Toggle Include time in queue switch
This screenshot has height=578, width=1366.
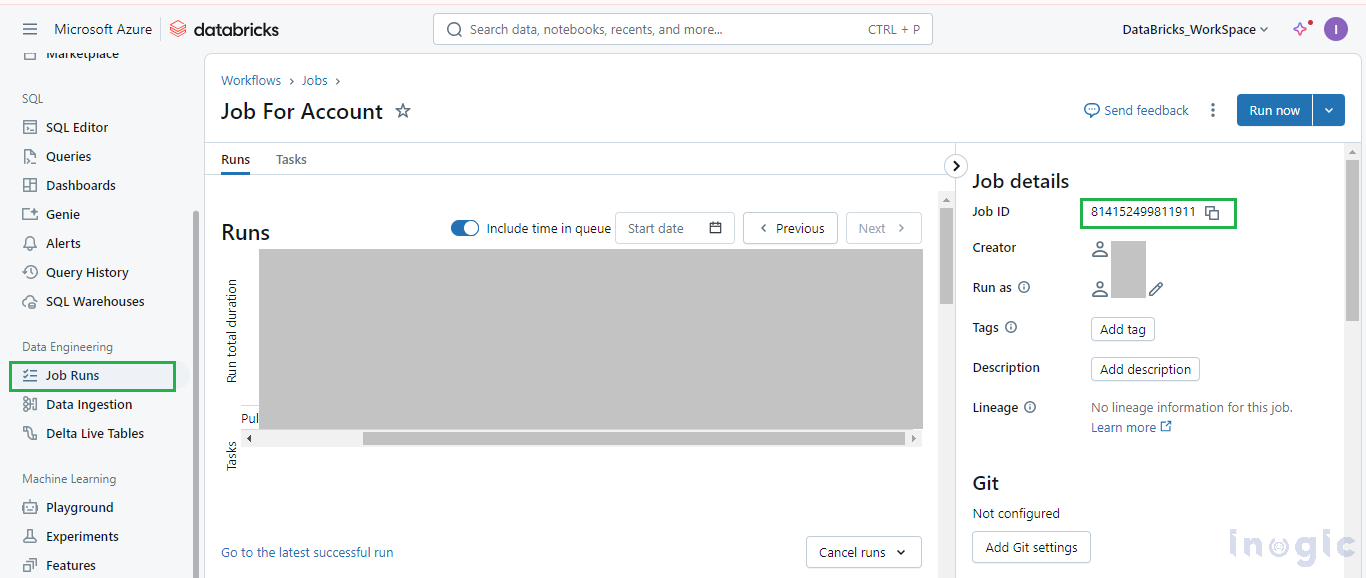[465, 228]
